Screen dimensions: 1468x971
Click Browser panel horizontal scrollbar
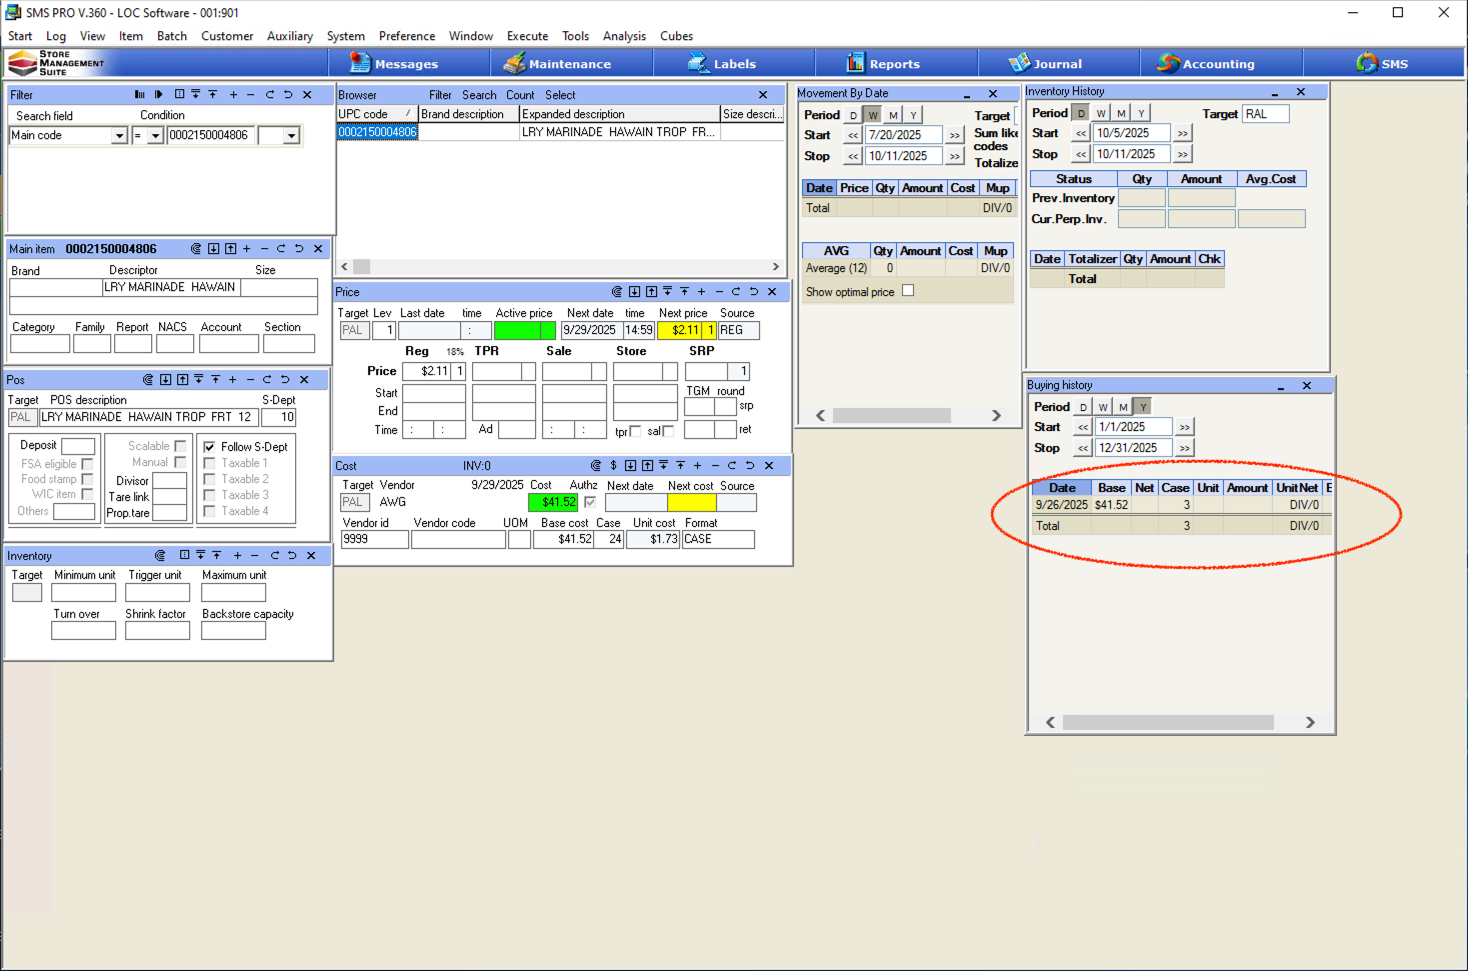point(561,267)
